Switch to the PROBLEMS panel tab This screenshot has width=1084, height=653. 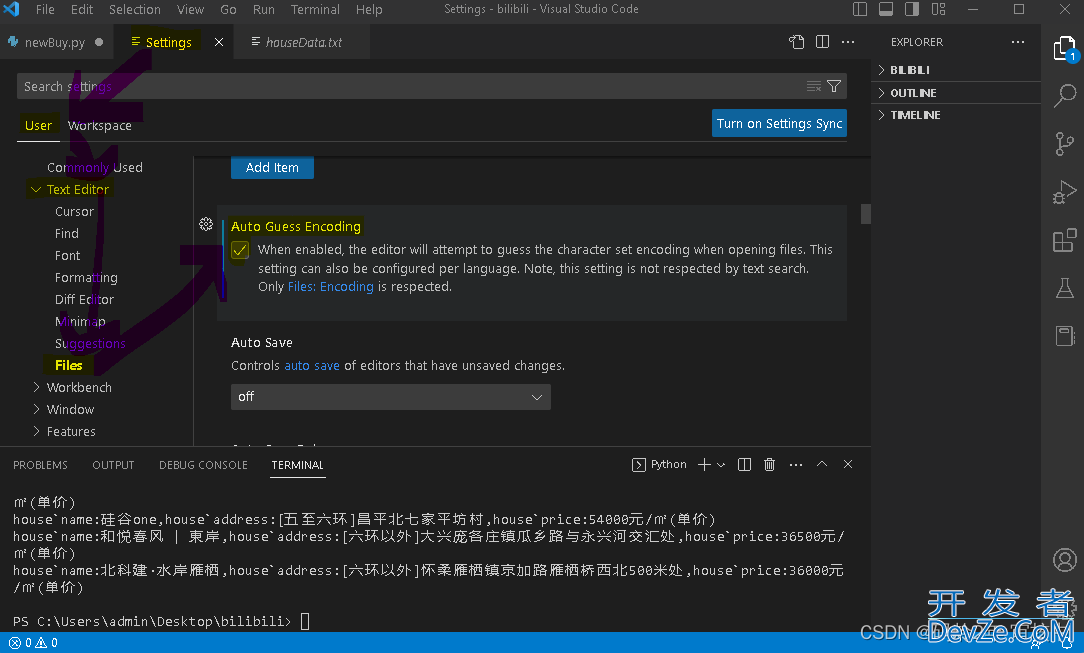(x=41, y=465)
